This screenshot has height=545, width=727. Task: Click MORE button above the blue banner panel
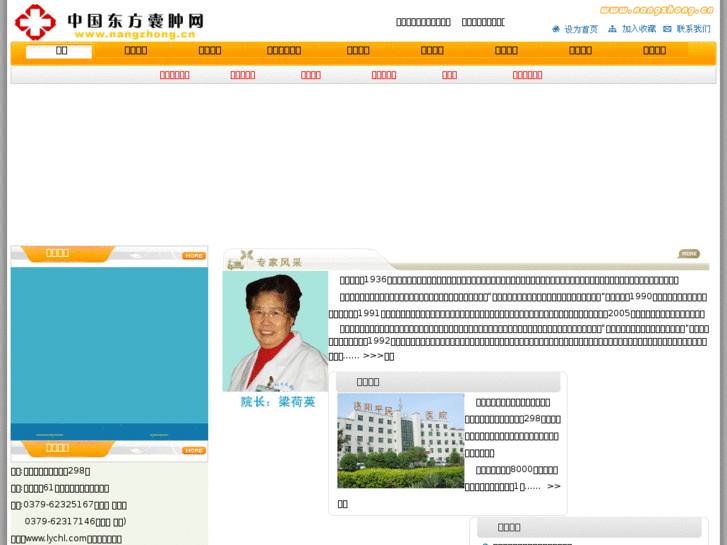coord(194,256)
